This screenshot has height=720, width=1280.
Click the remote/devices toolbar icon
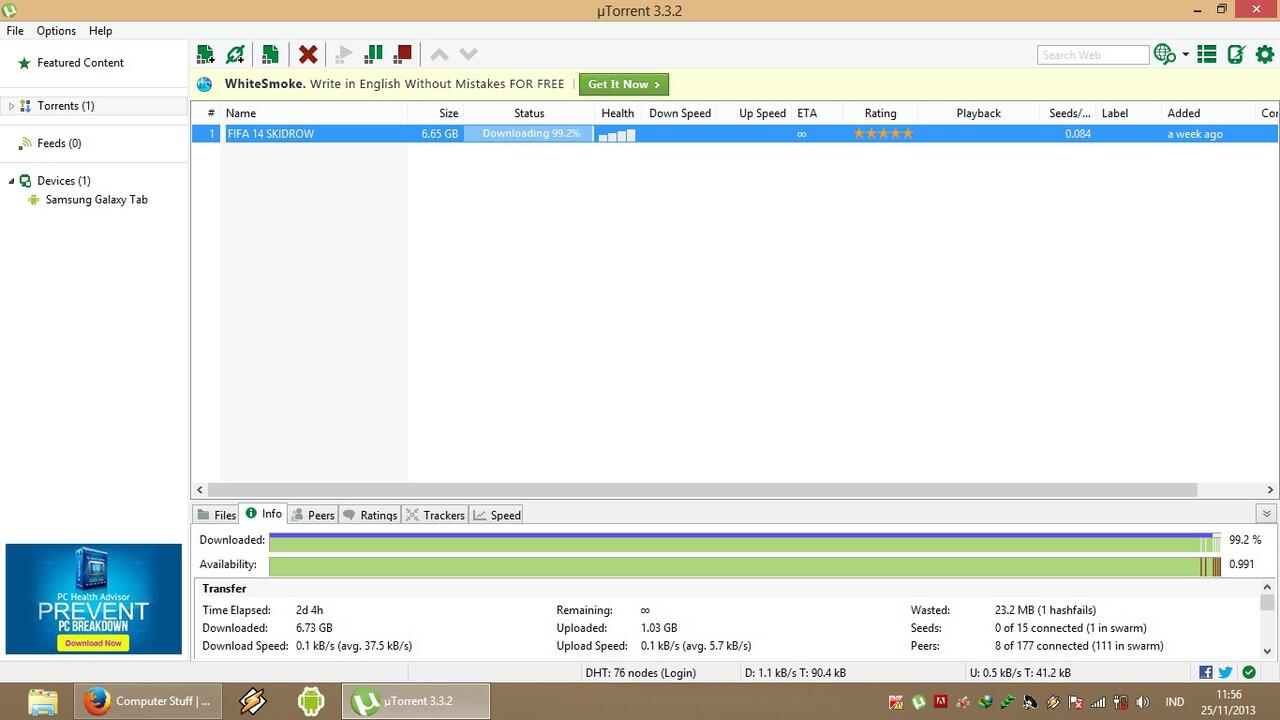click(1236, 54)
